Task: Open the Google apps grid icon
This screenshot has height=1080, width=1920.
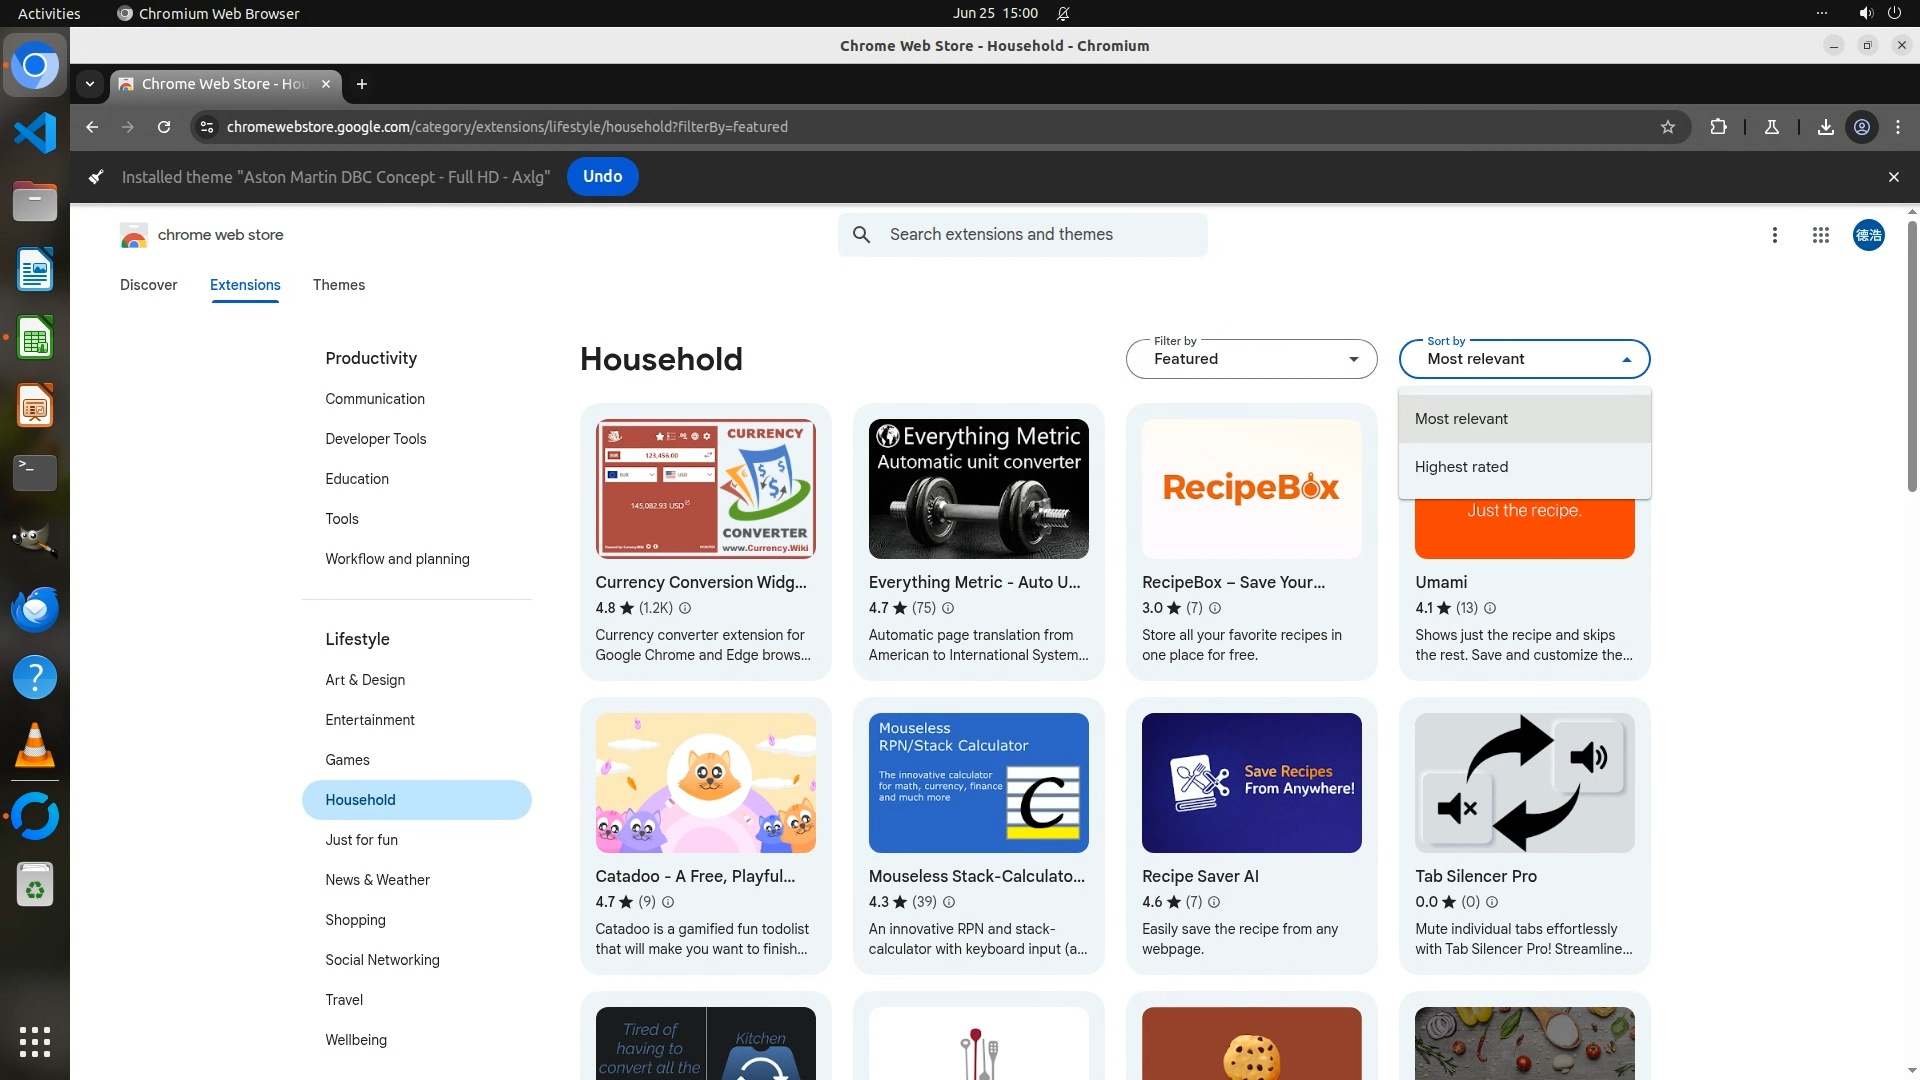Action: [x=1820, y=235]
